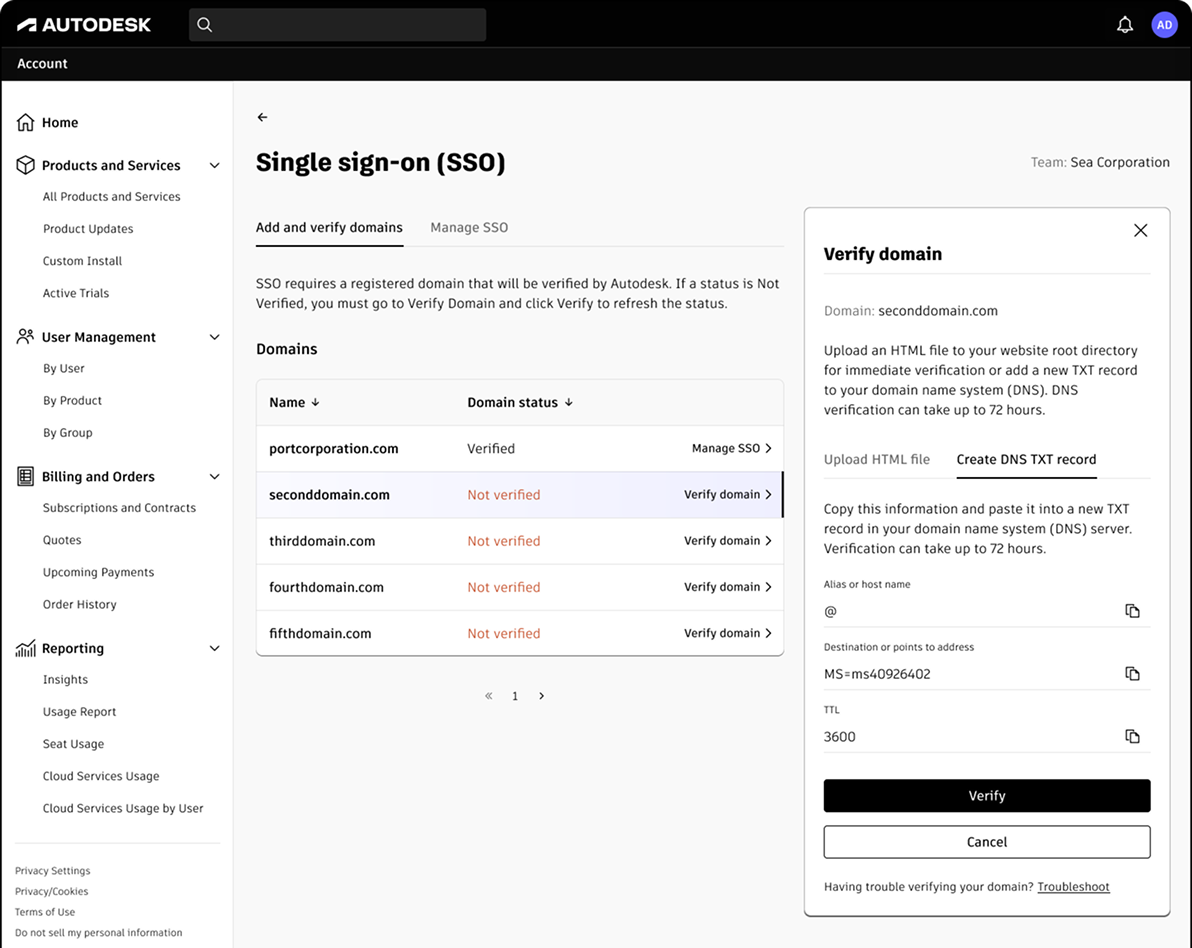Image resolution: width=1192 pixels, height=948 pixels.
Task: Click the search magnifier icon
Action: 204,24
